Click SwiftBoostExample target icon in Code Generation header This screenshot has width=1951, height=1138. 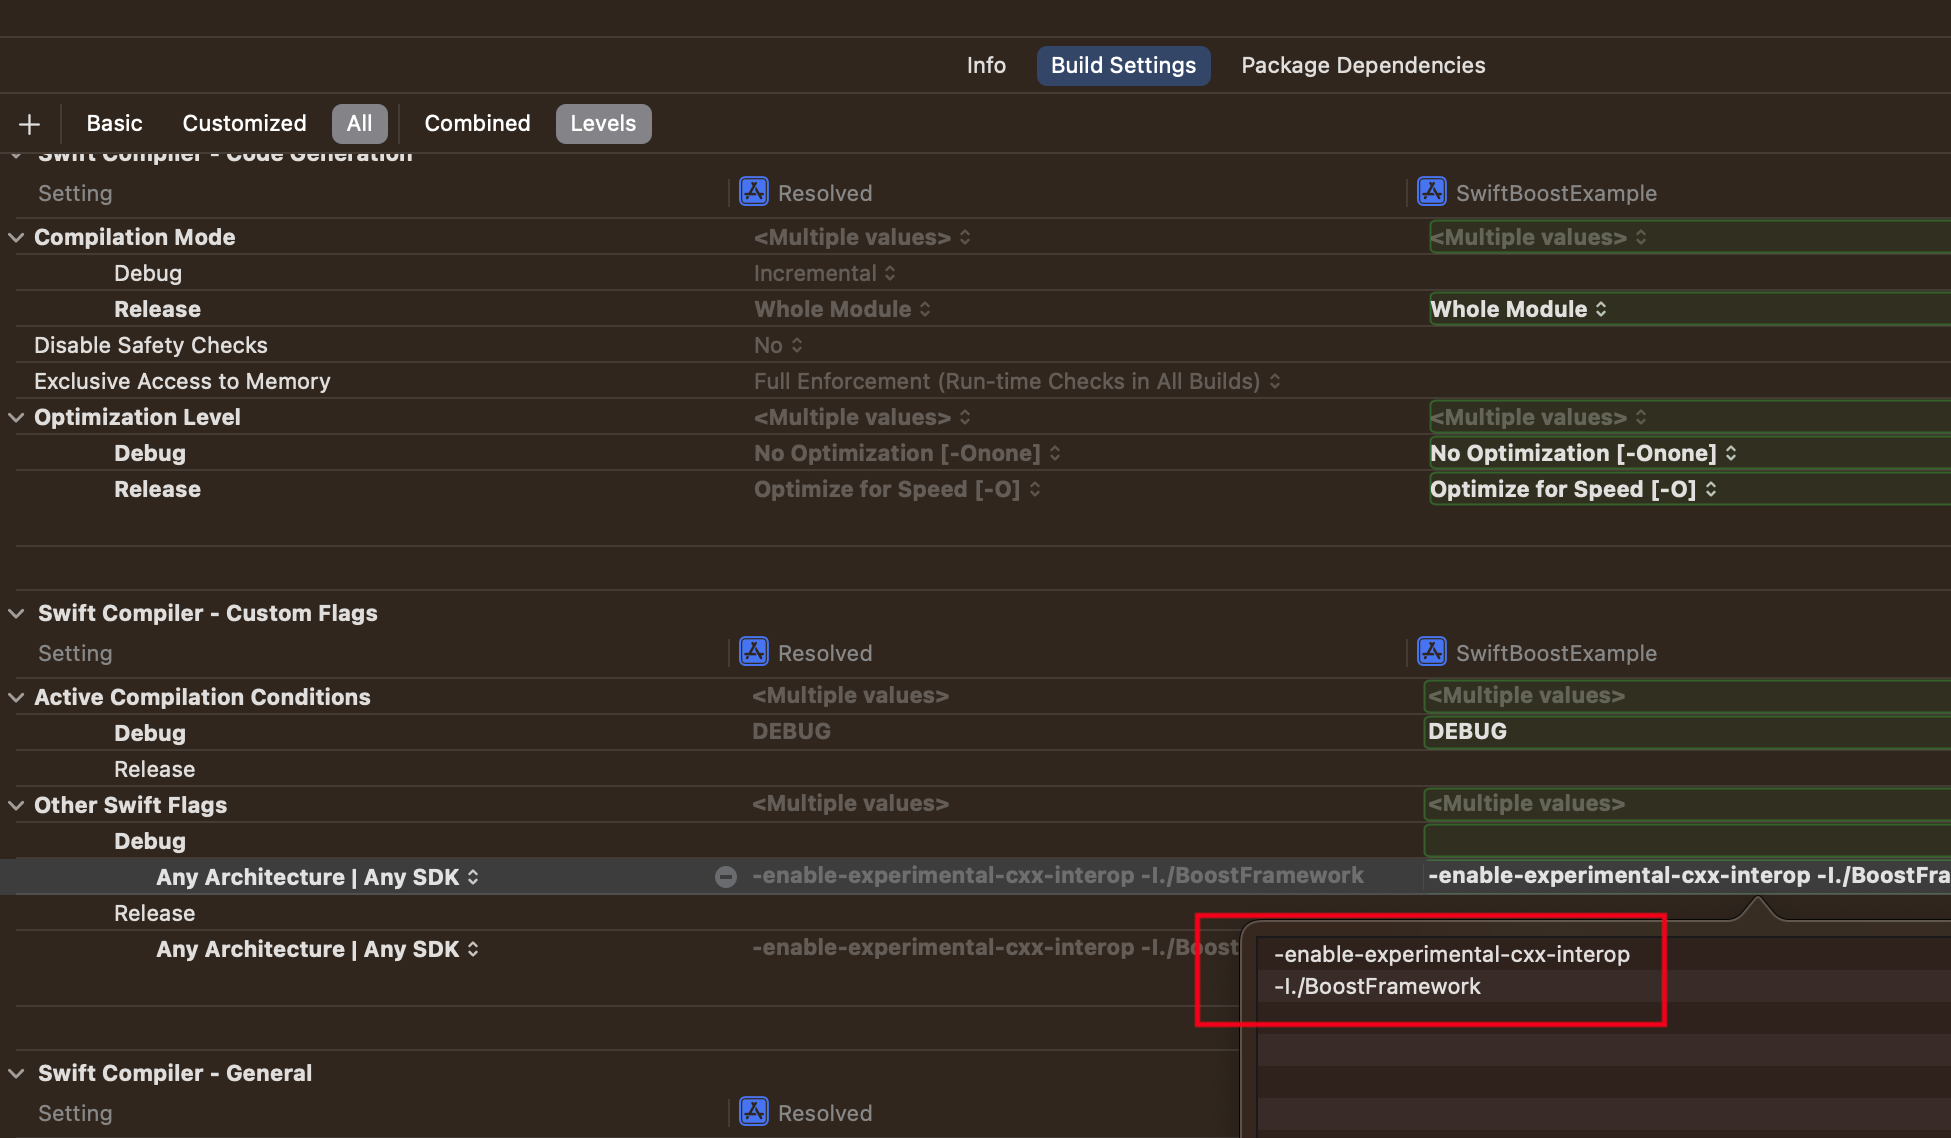[x=1431, y=192]
